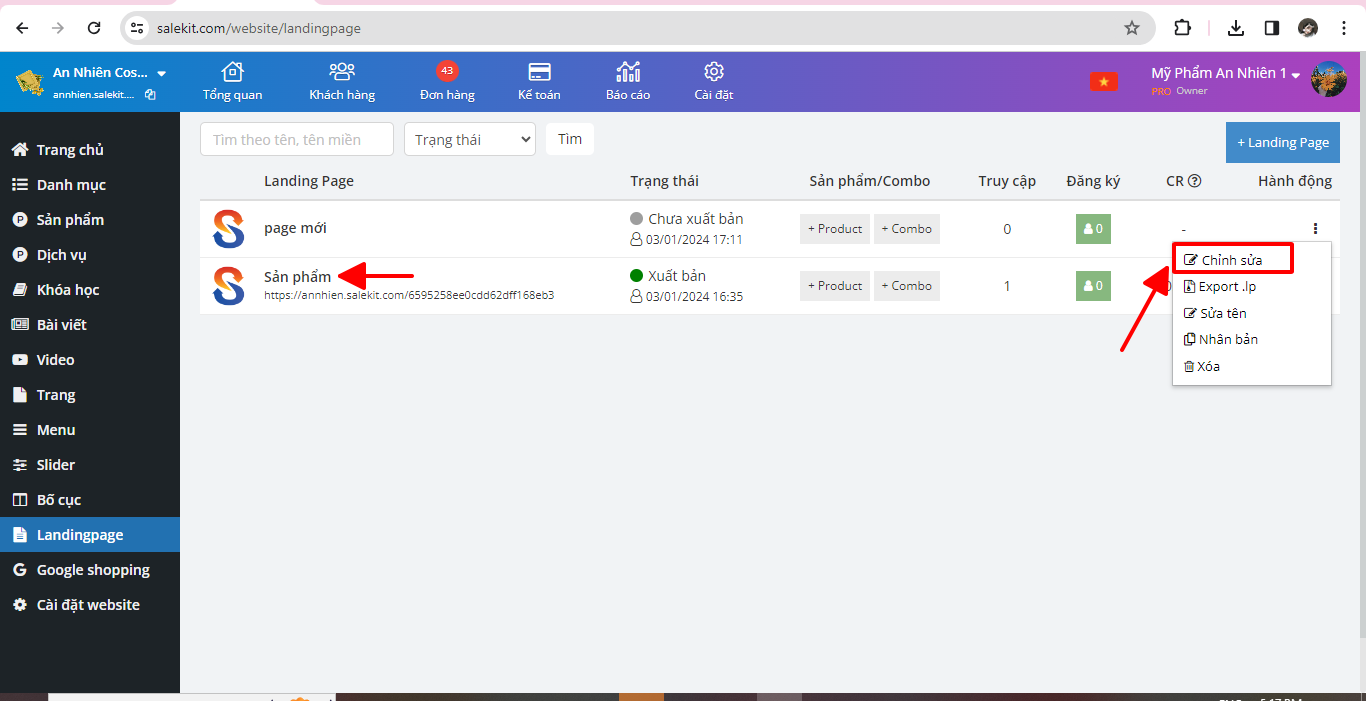Open Google shopping in the sidebar
The width and height of the screenshot is (1366, 701).
click(92, 570)
